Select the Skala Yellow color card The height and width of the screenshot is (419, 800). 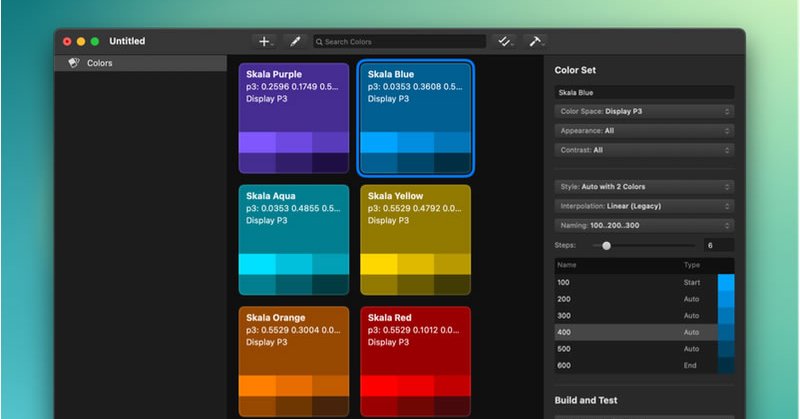pos(416,240)
